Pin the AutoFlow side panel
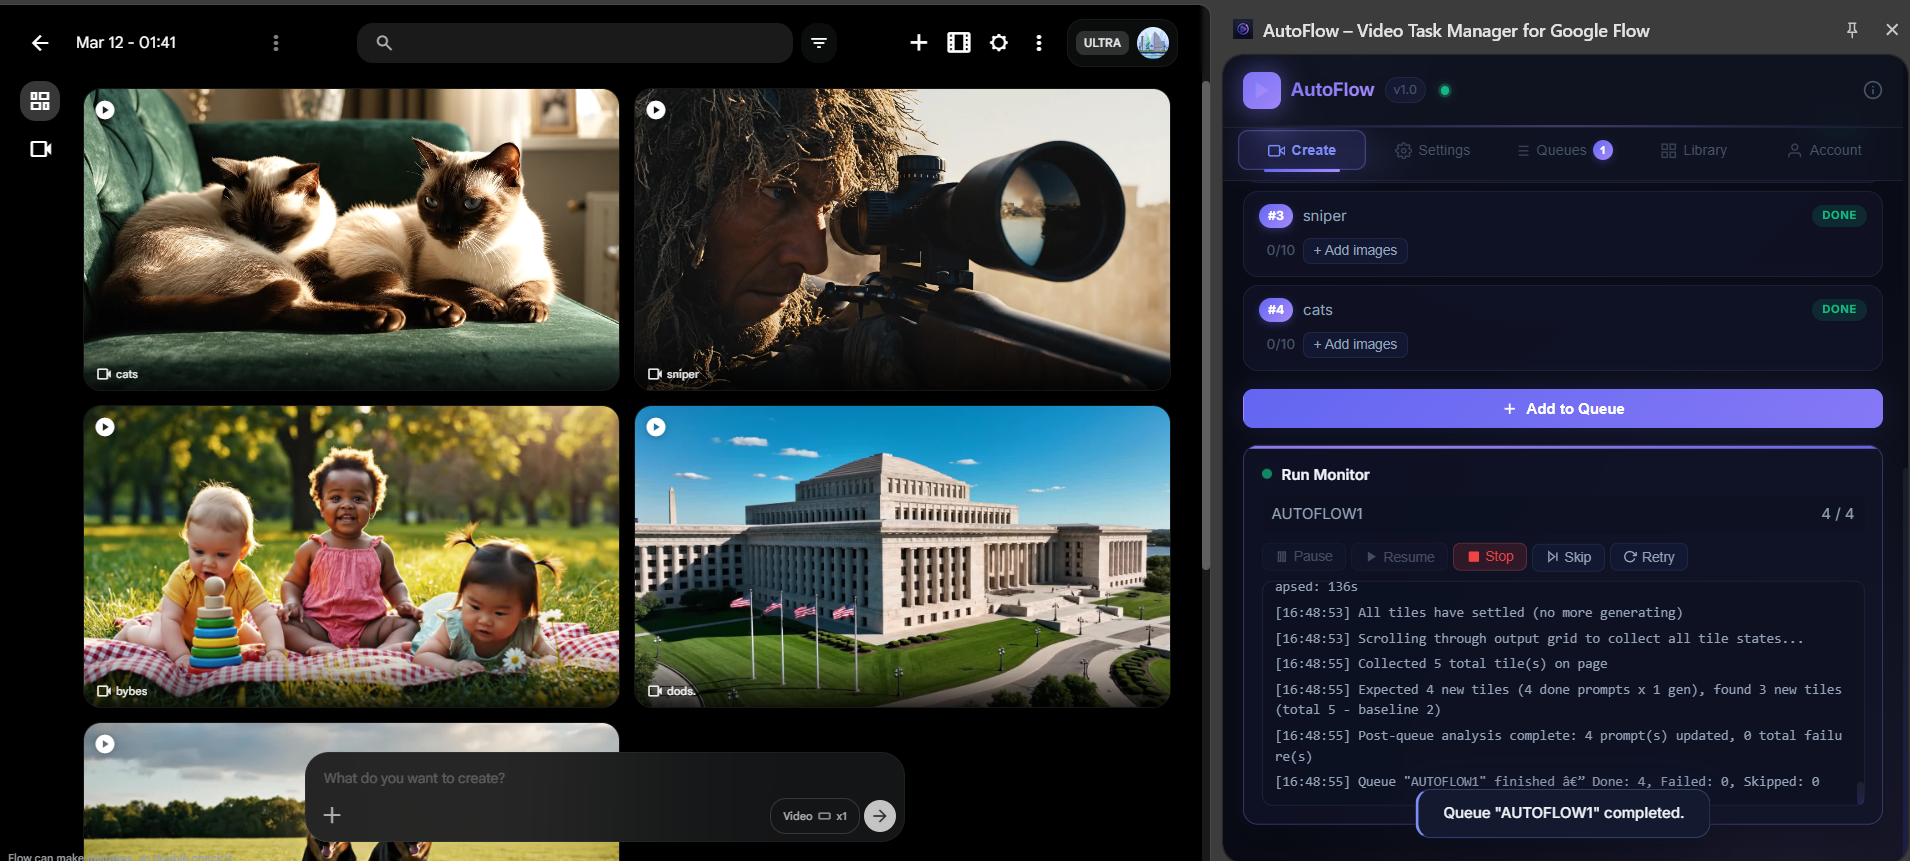Screen dimensions: 1910x861 pos(1851,30)
